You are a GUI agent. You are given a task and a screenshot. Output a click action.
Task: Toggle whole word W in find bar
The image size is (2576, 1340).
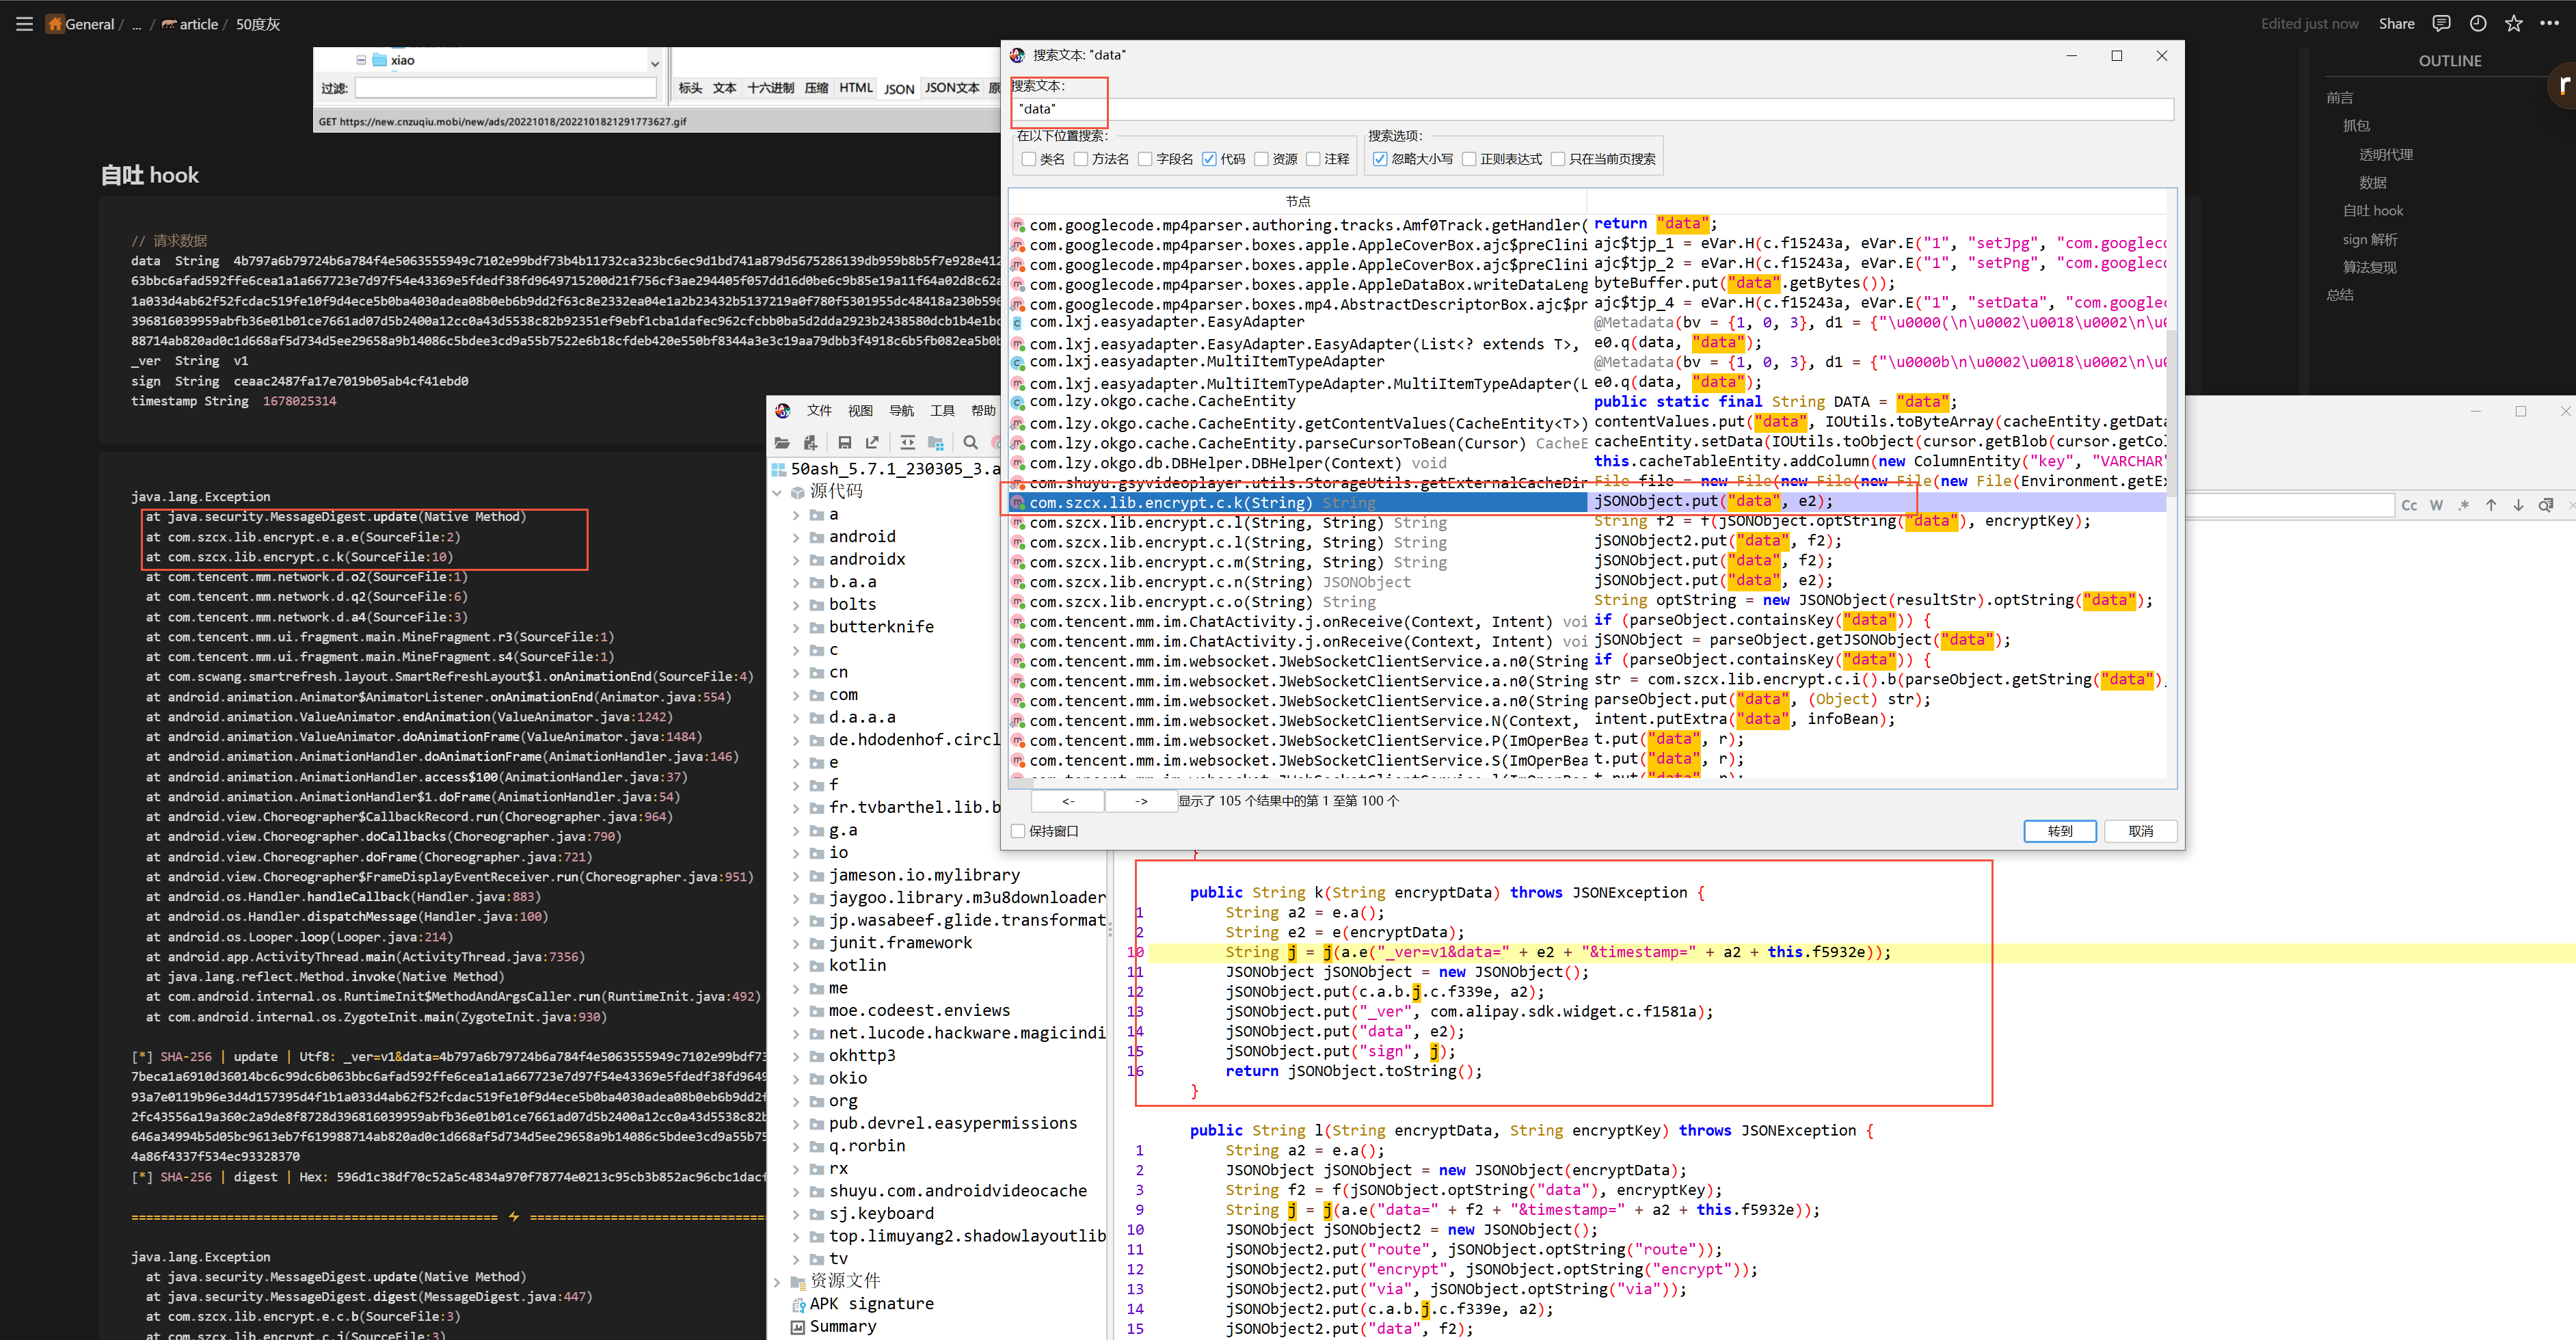tap(2436, 505)
